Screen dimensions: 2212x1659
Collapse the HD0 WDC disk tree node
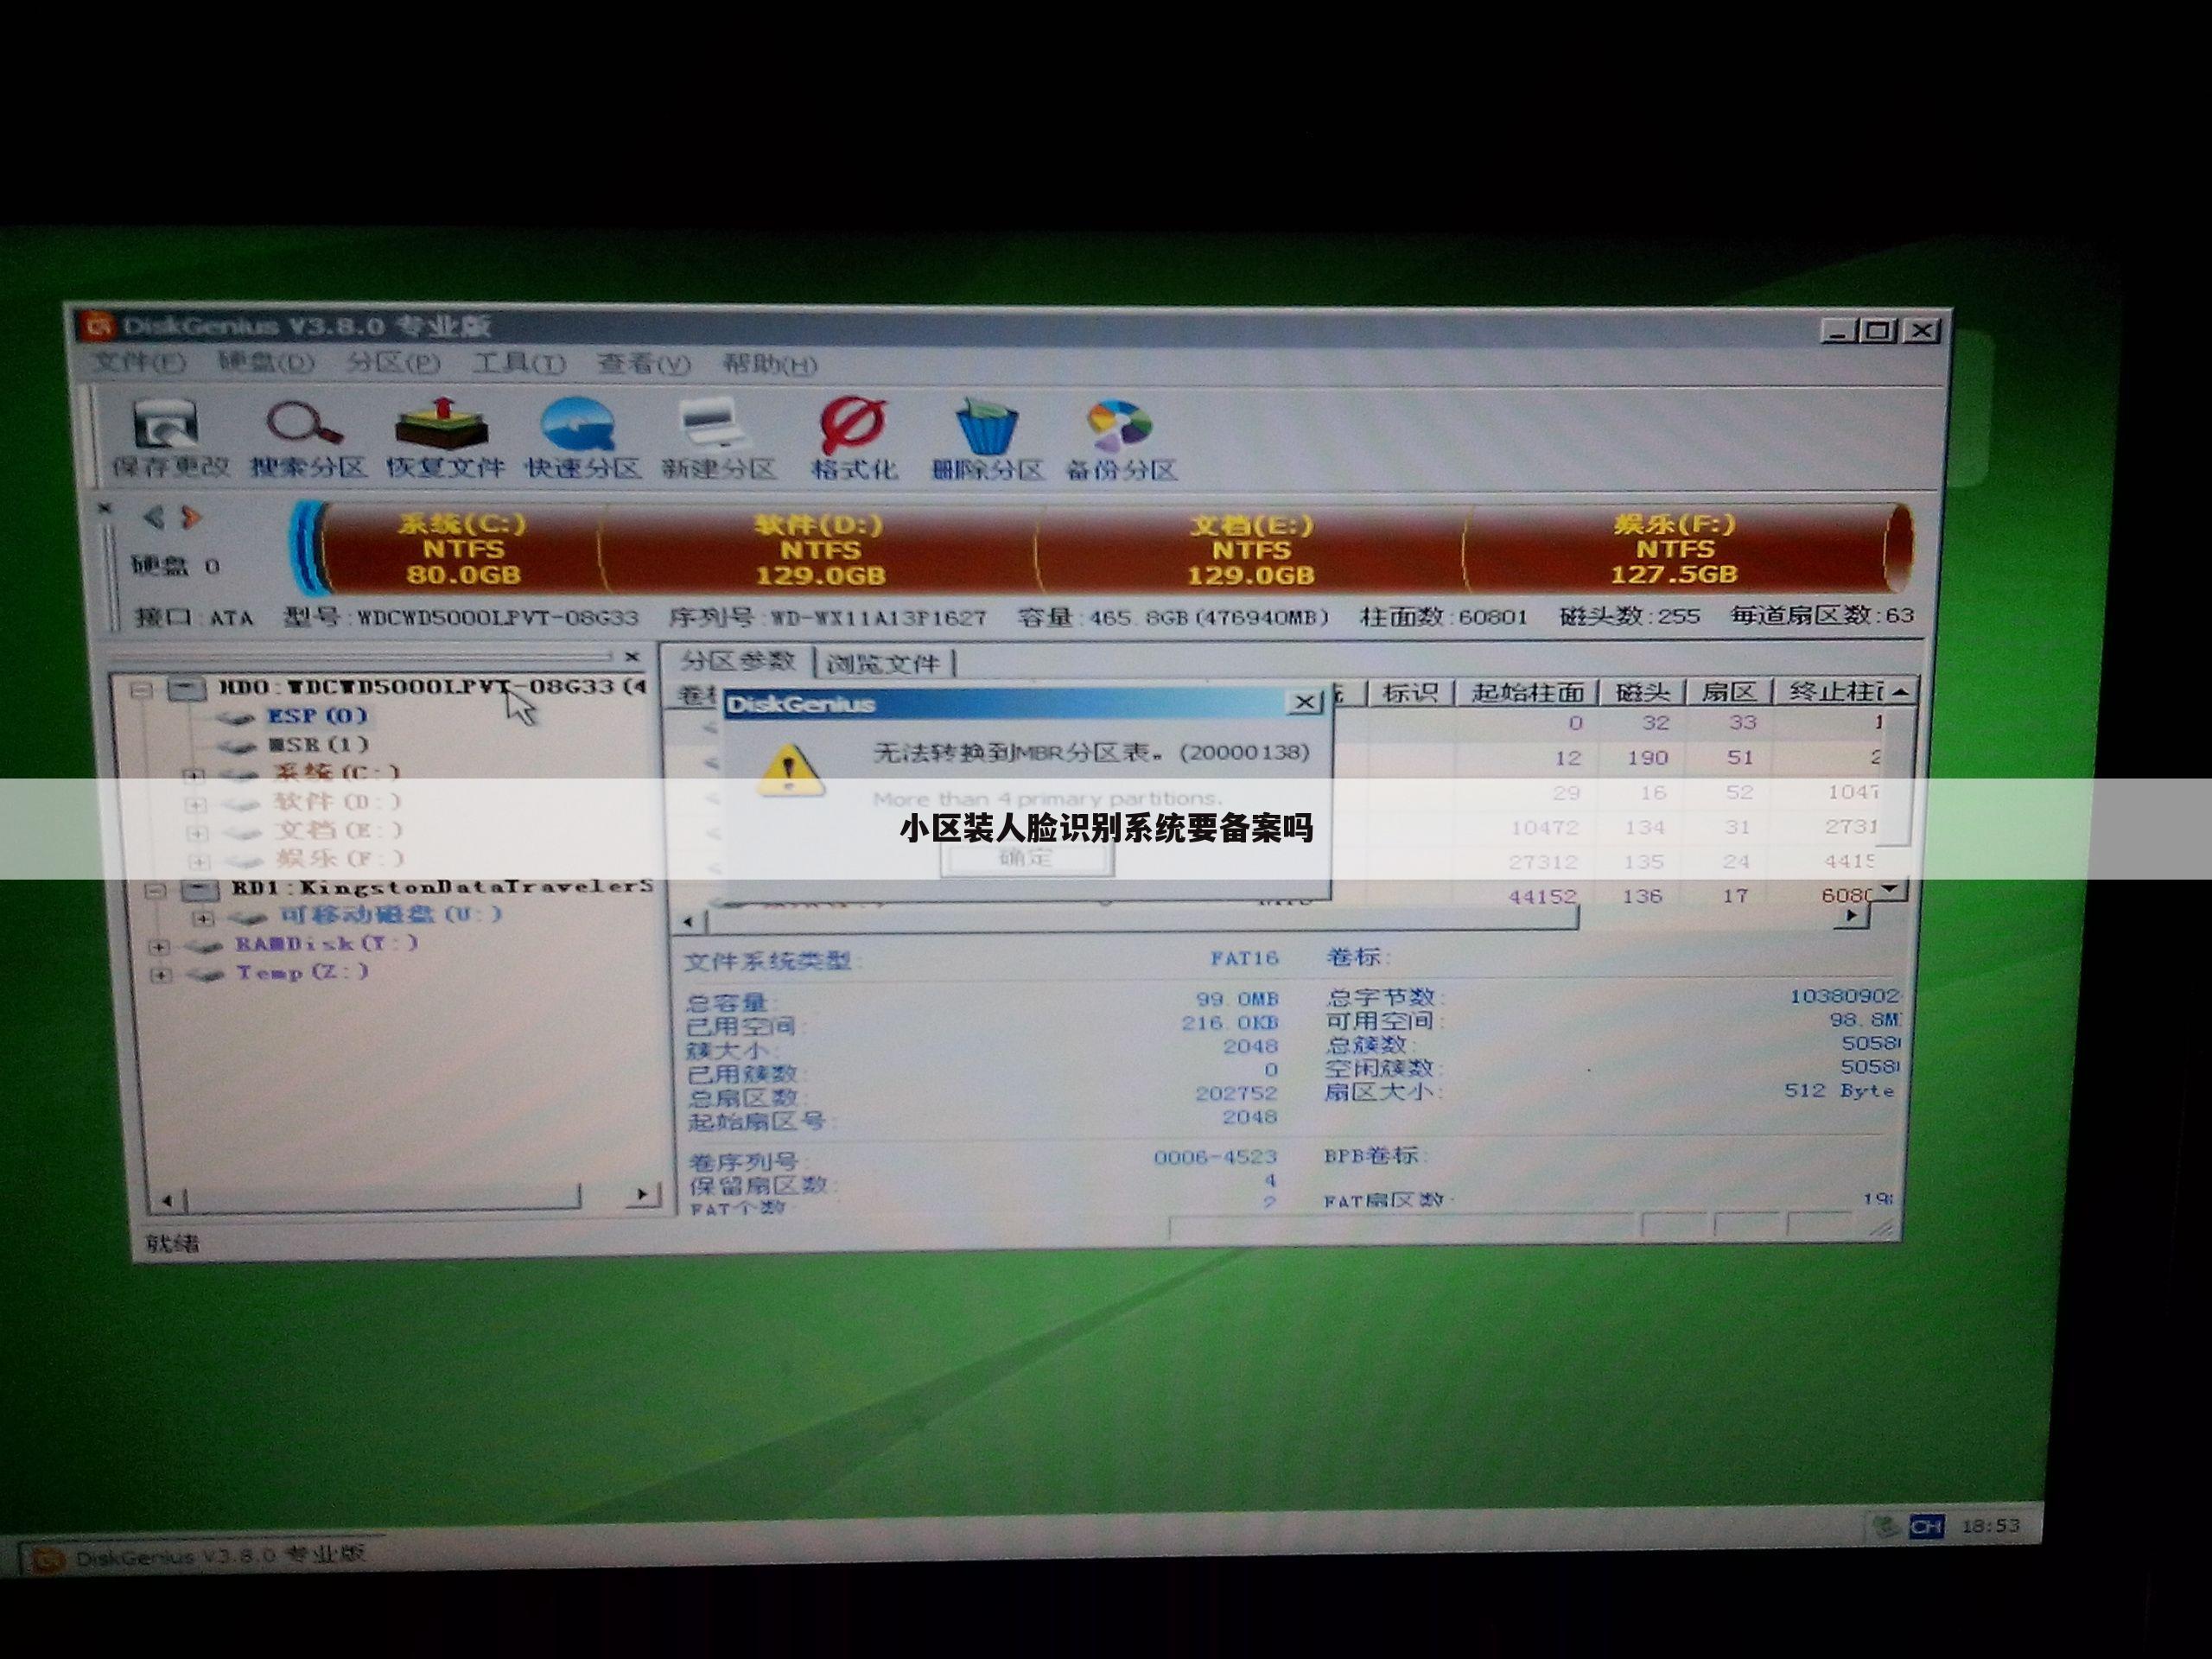[141, 690]
